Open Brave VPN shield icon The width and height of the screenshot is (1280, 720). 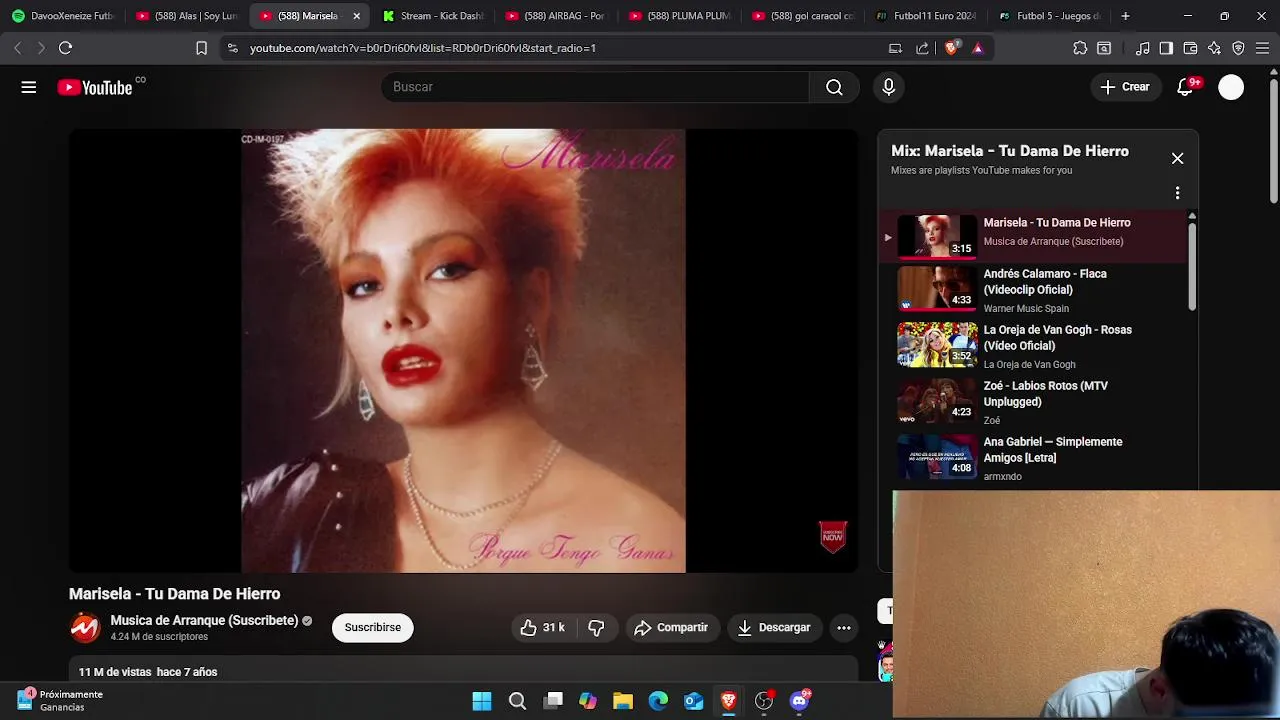click(x=1238, y=48)
